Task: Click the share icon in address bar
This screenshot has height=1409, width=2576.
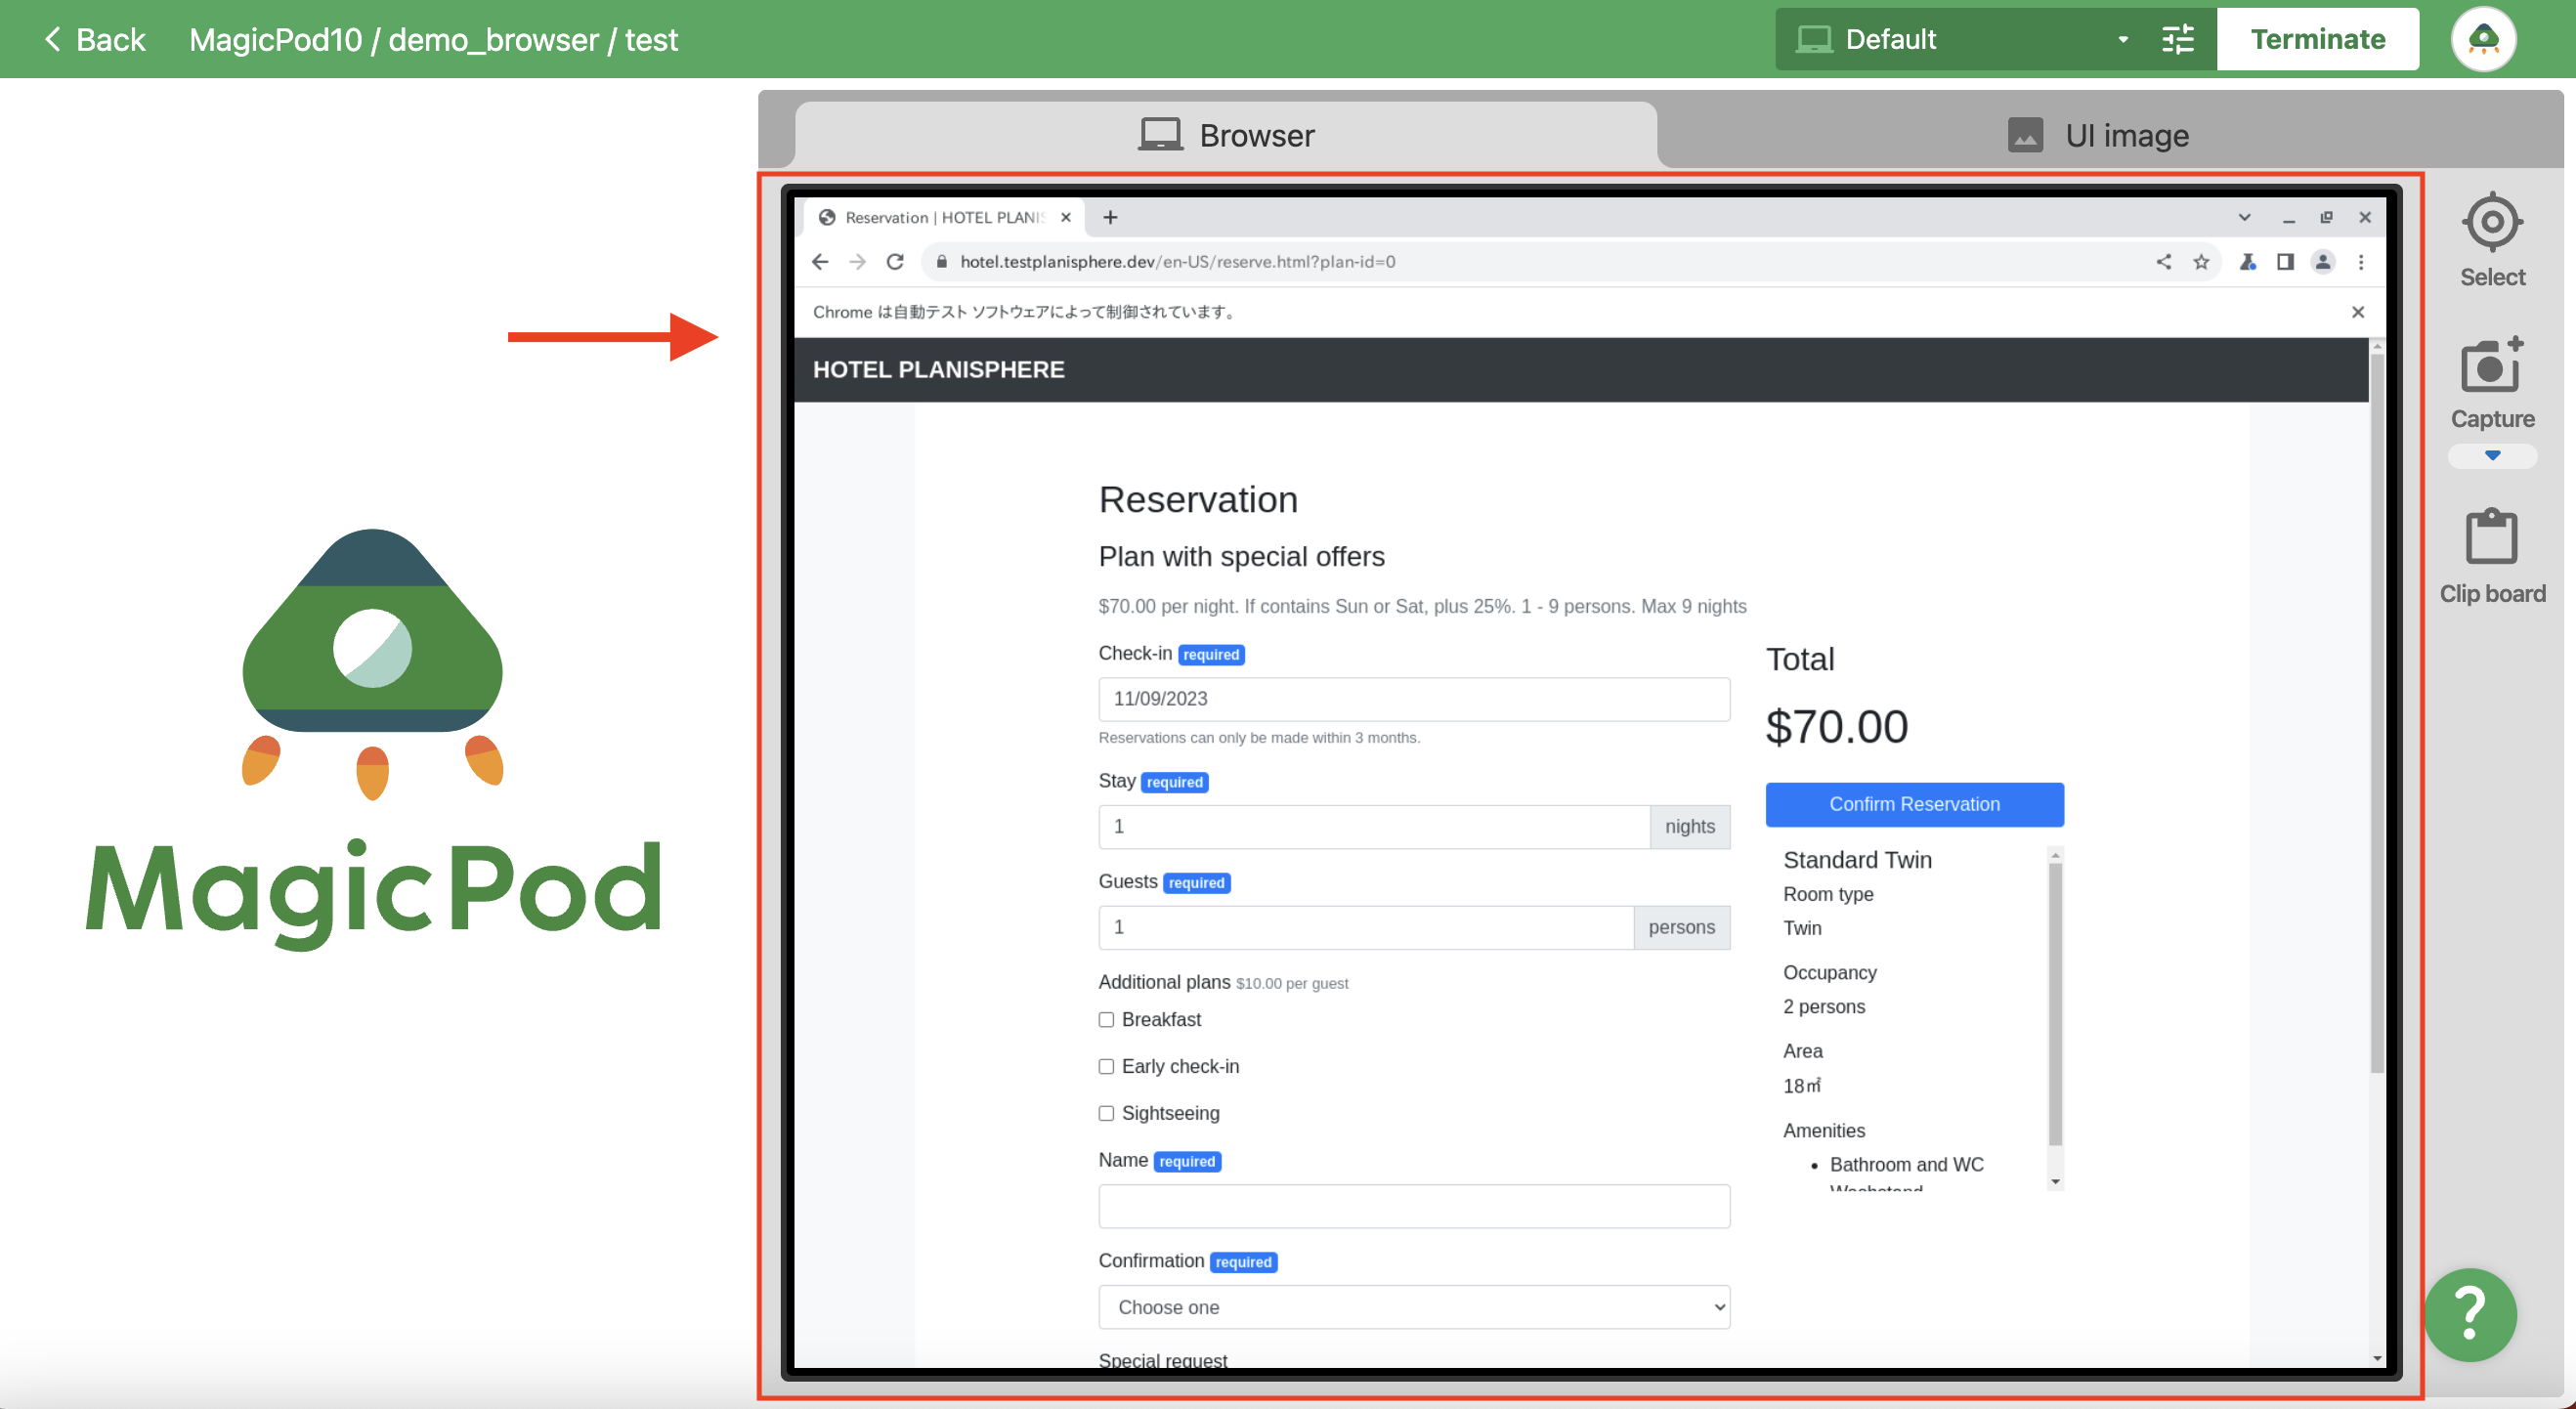Action: click(2163, 262)
